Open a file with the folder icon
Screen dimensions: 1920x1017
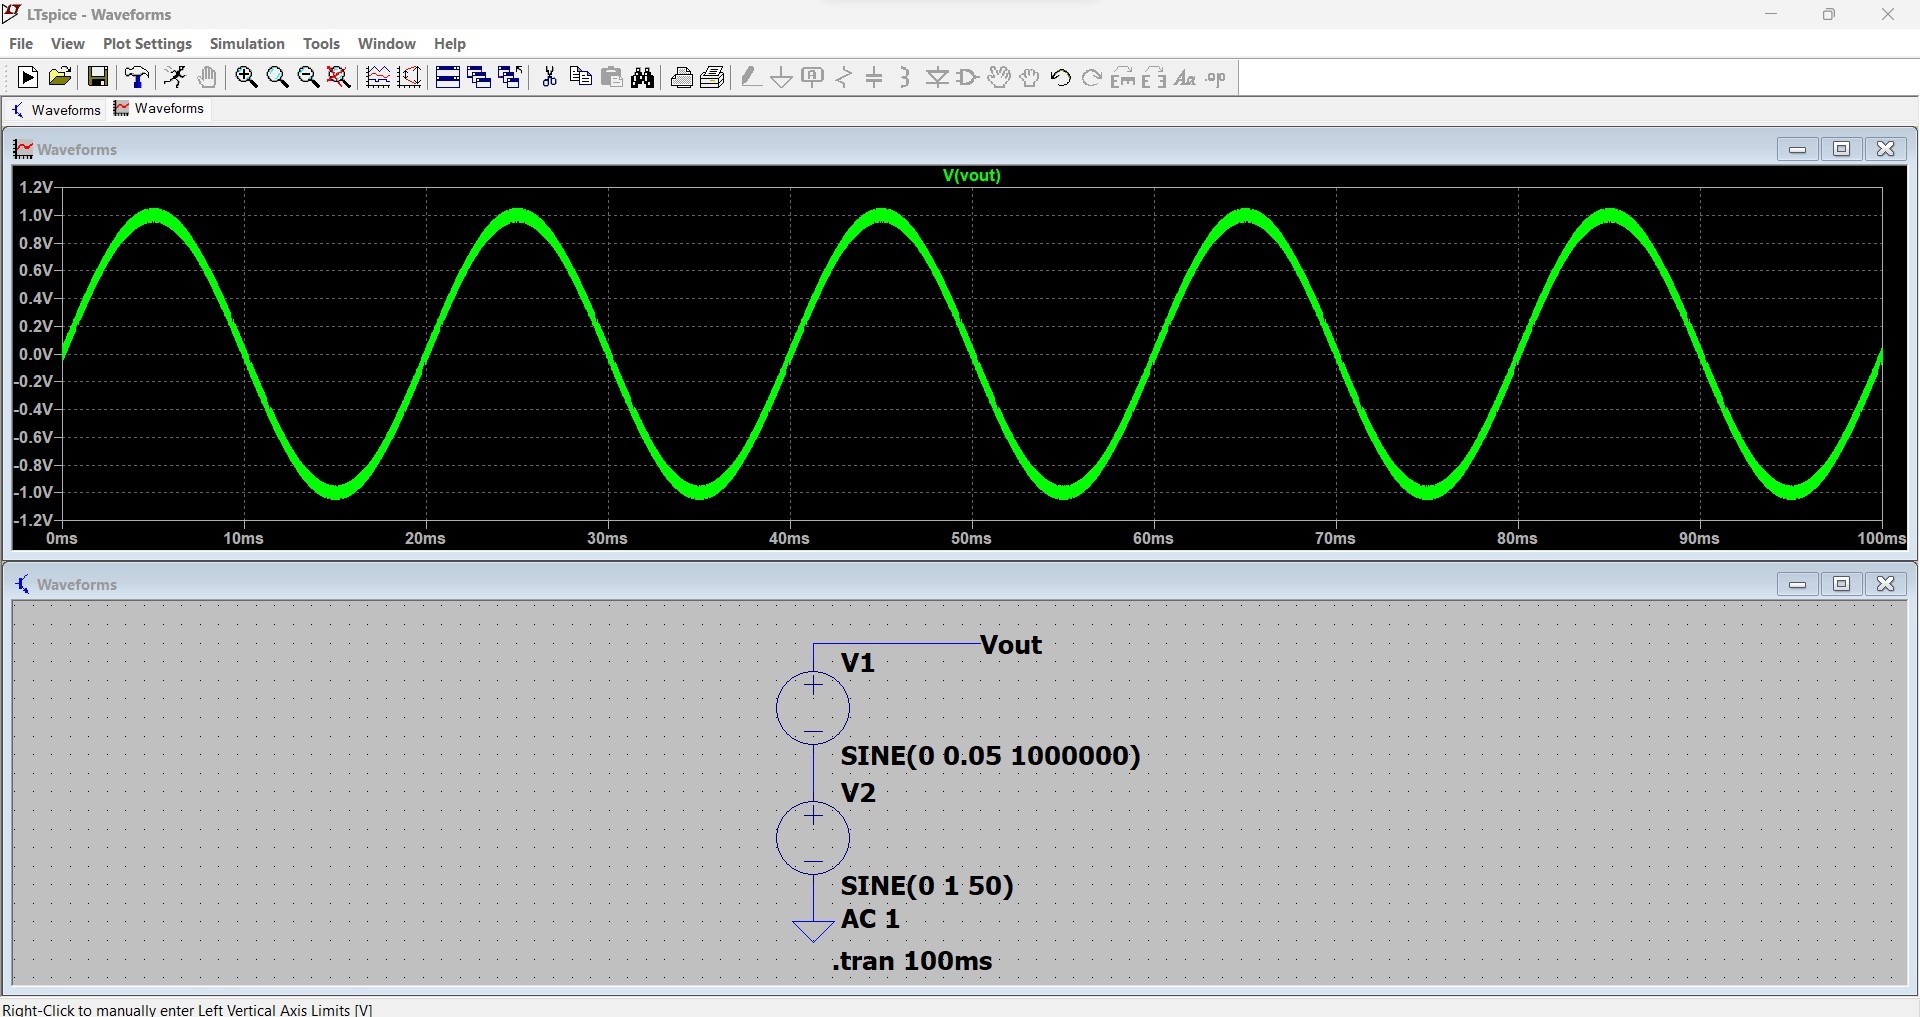60,77
